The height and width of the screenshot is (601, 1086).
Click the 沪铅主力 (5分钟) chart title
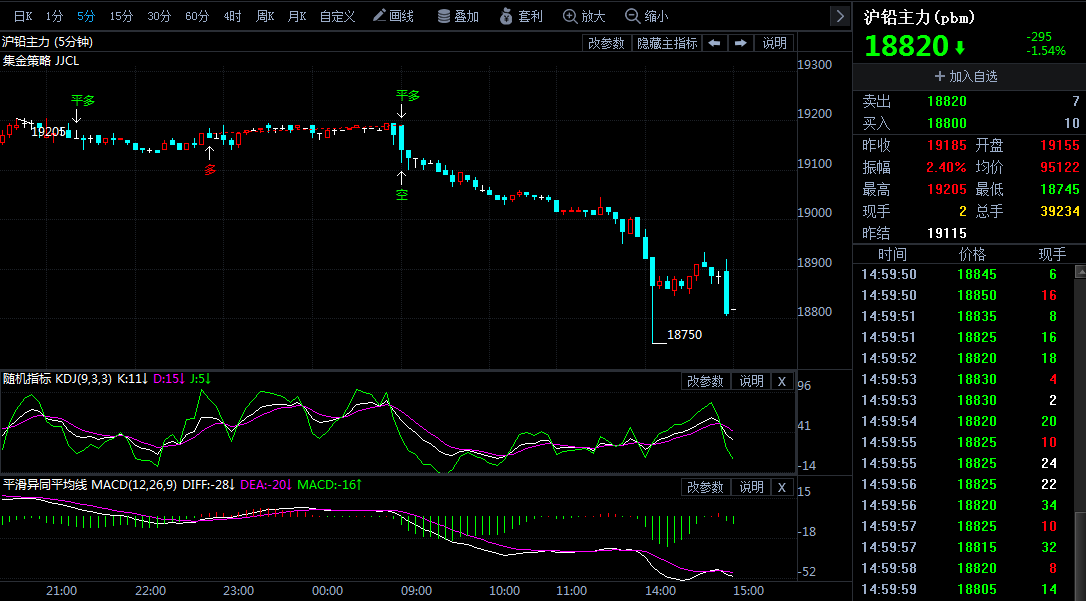tap(47, 42)
